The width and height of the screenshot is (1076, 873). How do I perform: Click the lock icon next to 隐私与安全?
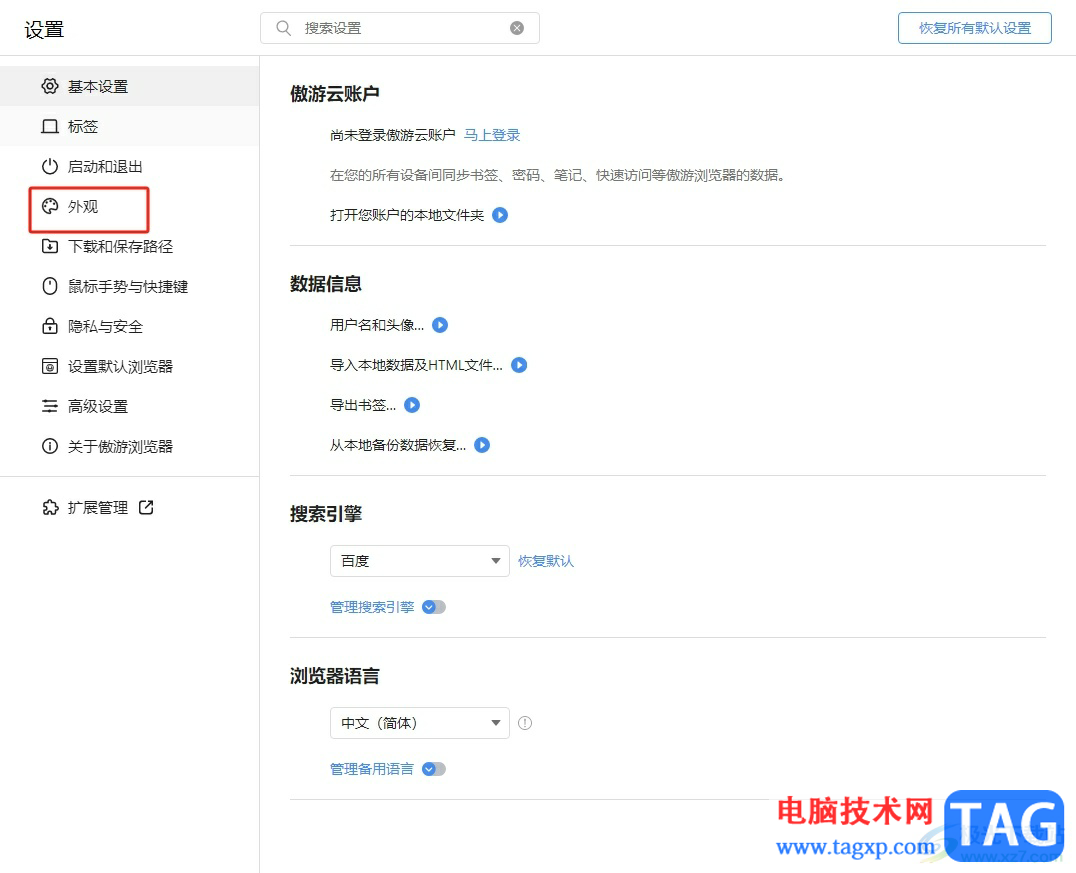pos(49,326)
